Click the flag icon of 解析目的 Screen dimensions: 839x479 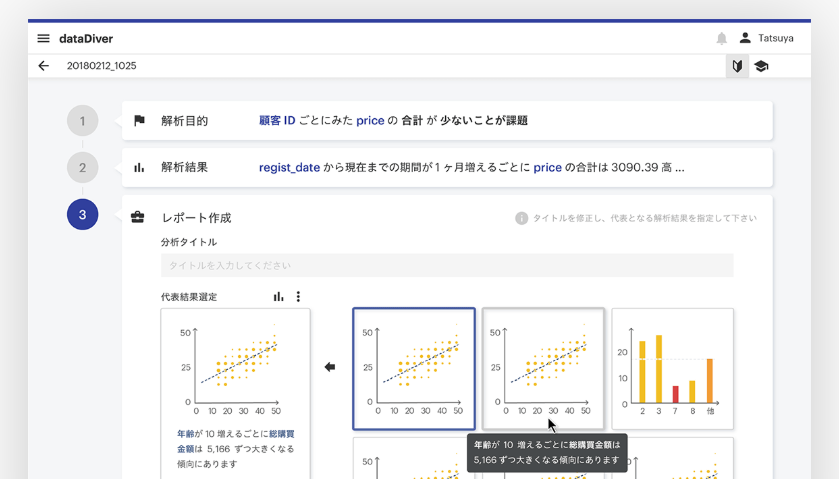click(x=139, y=120)
